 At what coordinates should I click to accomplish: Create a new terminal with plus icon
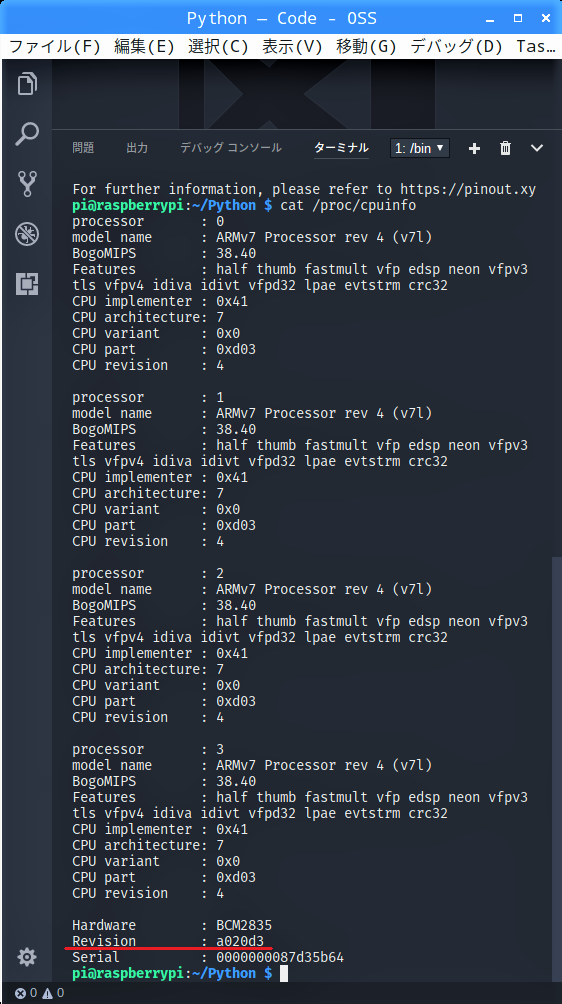[474, 149]
